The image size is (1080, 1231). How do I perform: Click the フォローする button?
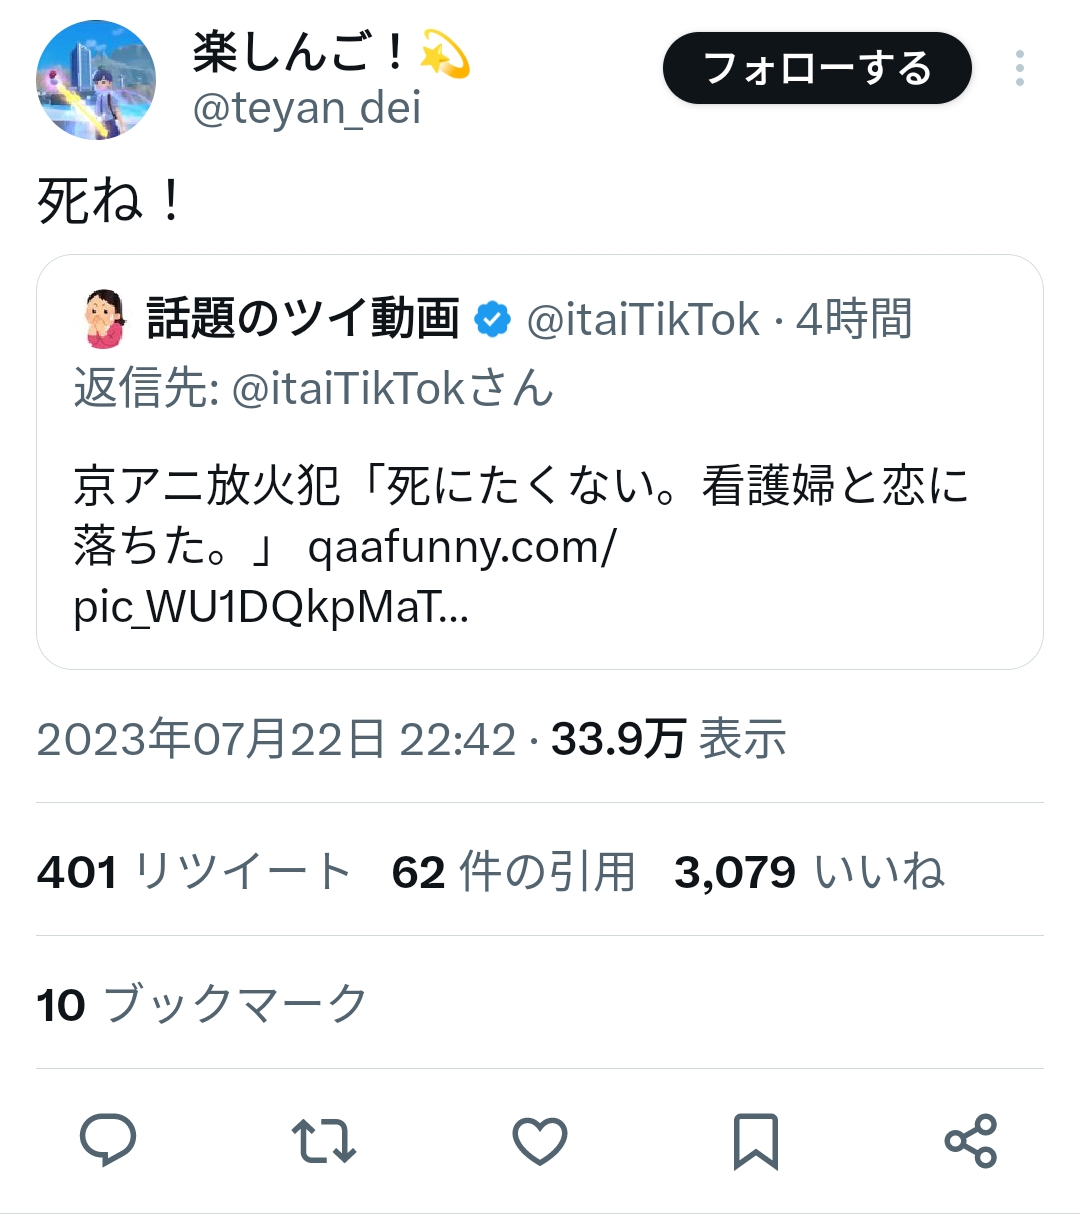(x=817, y=68)
